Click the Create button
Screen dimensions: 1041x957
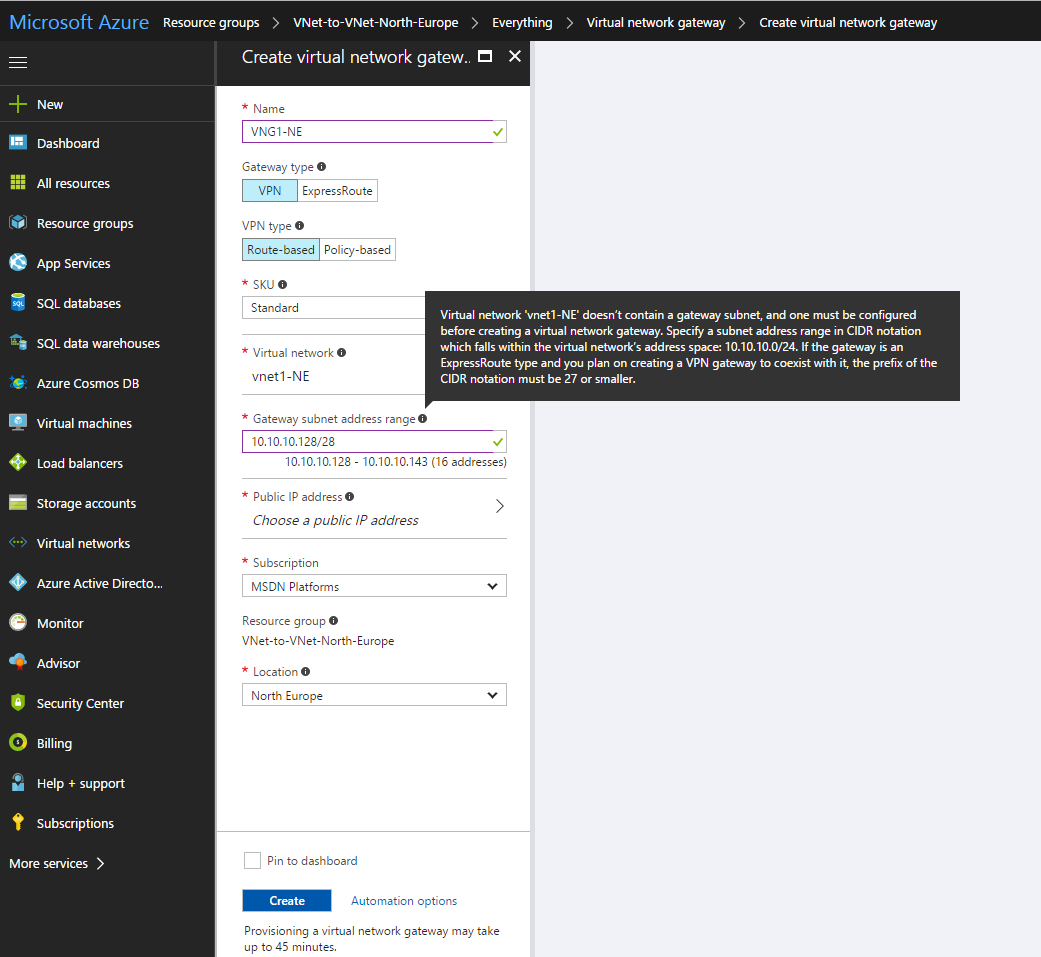(x=287, y=901)
